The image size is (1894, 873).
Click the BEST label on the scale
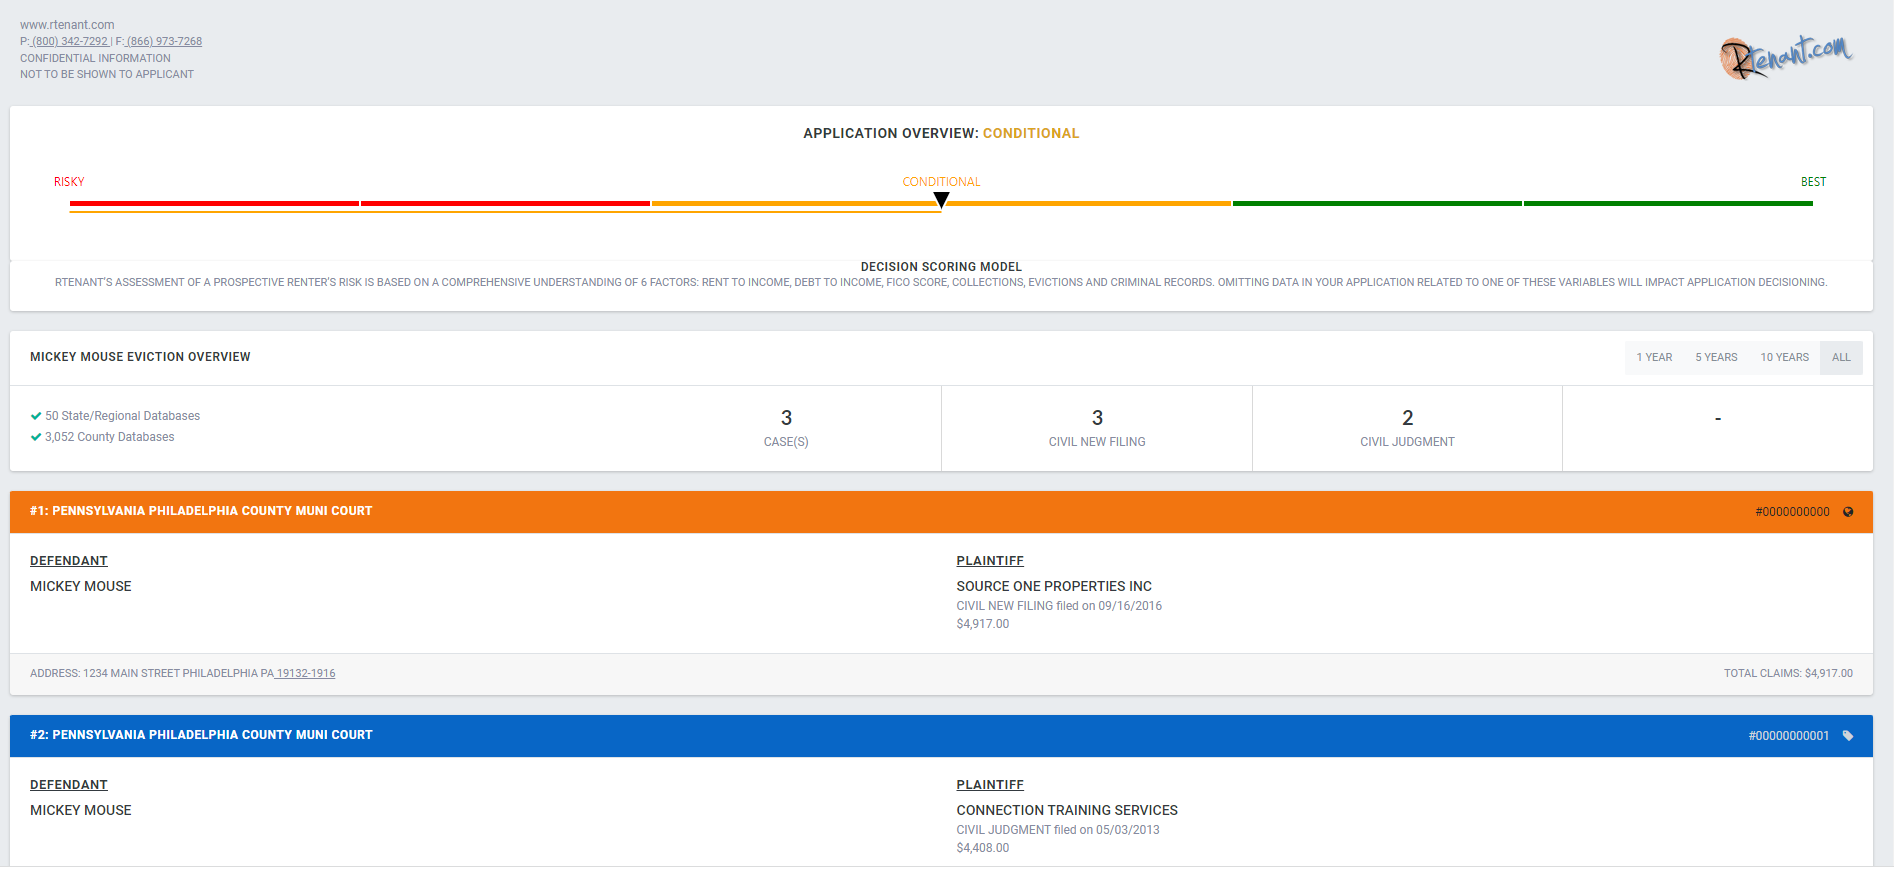tap(1813, 182)
